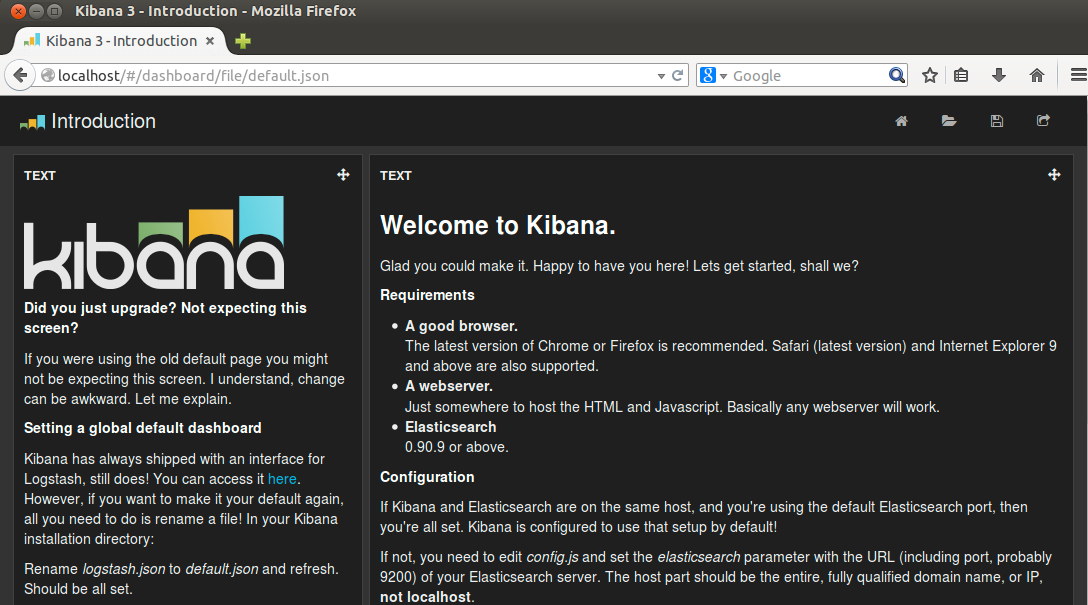Click the 'Welcome to Kibana.' heading
The width and height of the screenshot is (1088, 605).
tap(498, 225)
